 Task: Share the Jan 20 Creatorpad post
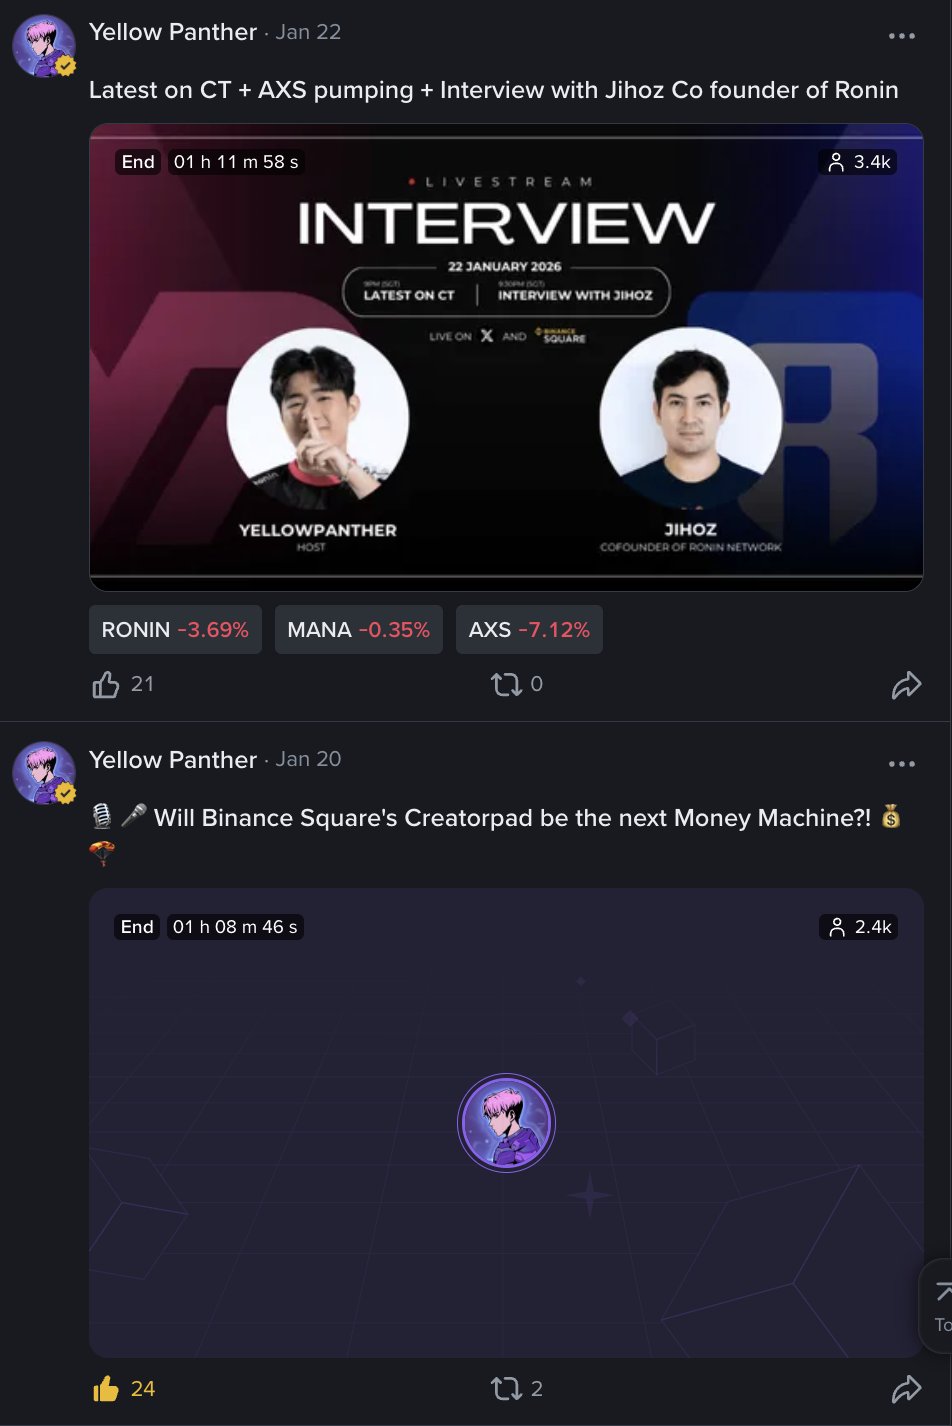point(906,1389)
